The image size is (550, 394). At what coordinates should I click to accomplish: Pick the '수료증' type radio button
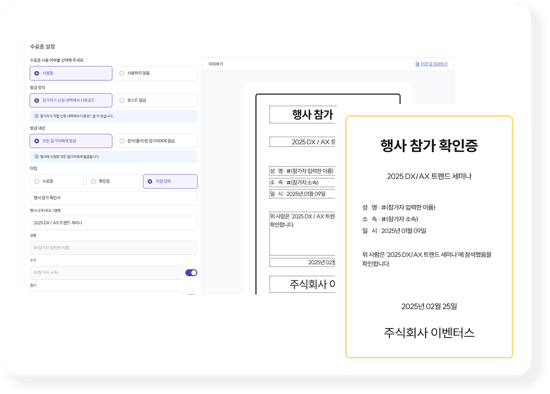point(57,181)
